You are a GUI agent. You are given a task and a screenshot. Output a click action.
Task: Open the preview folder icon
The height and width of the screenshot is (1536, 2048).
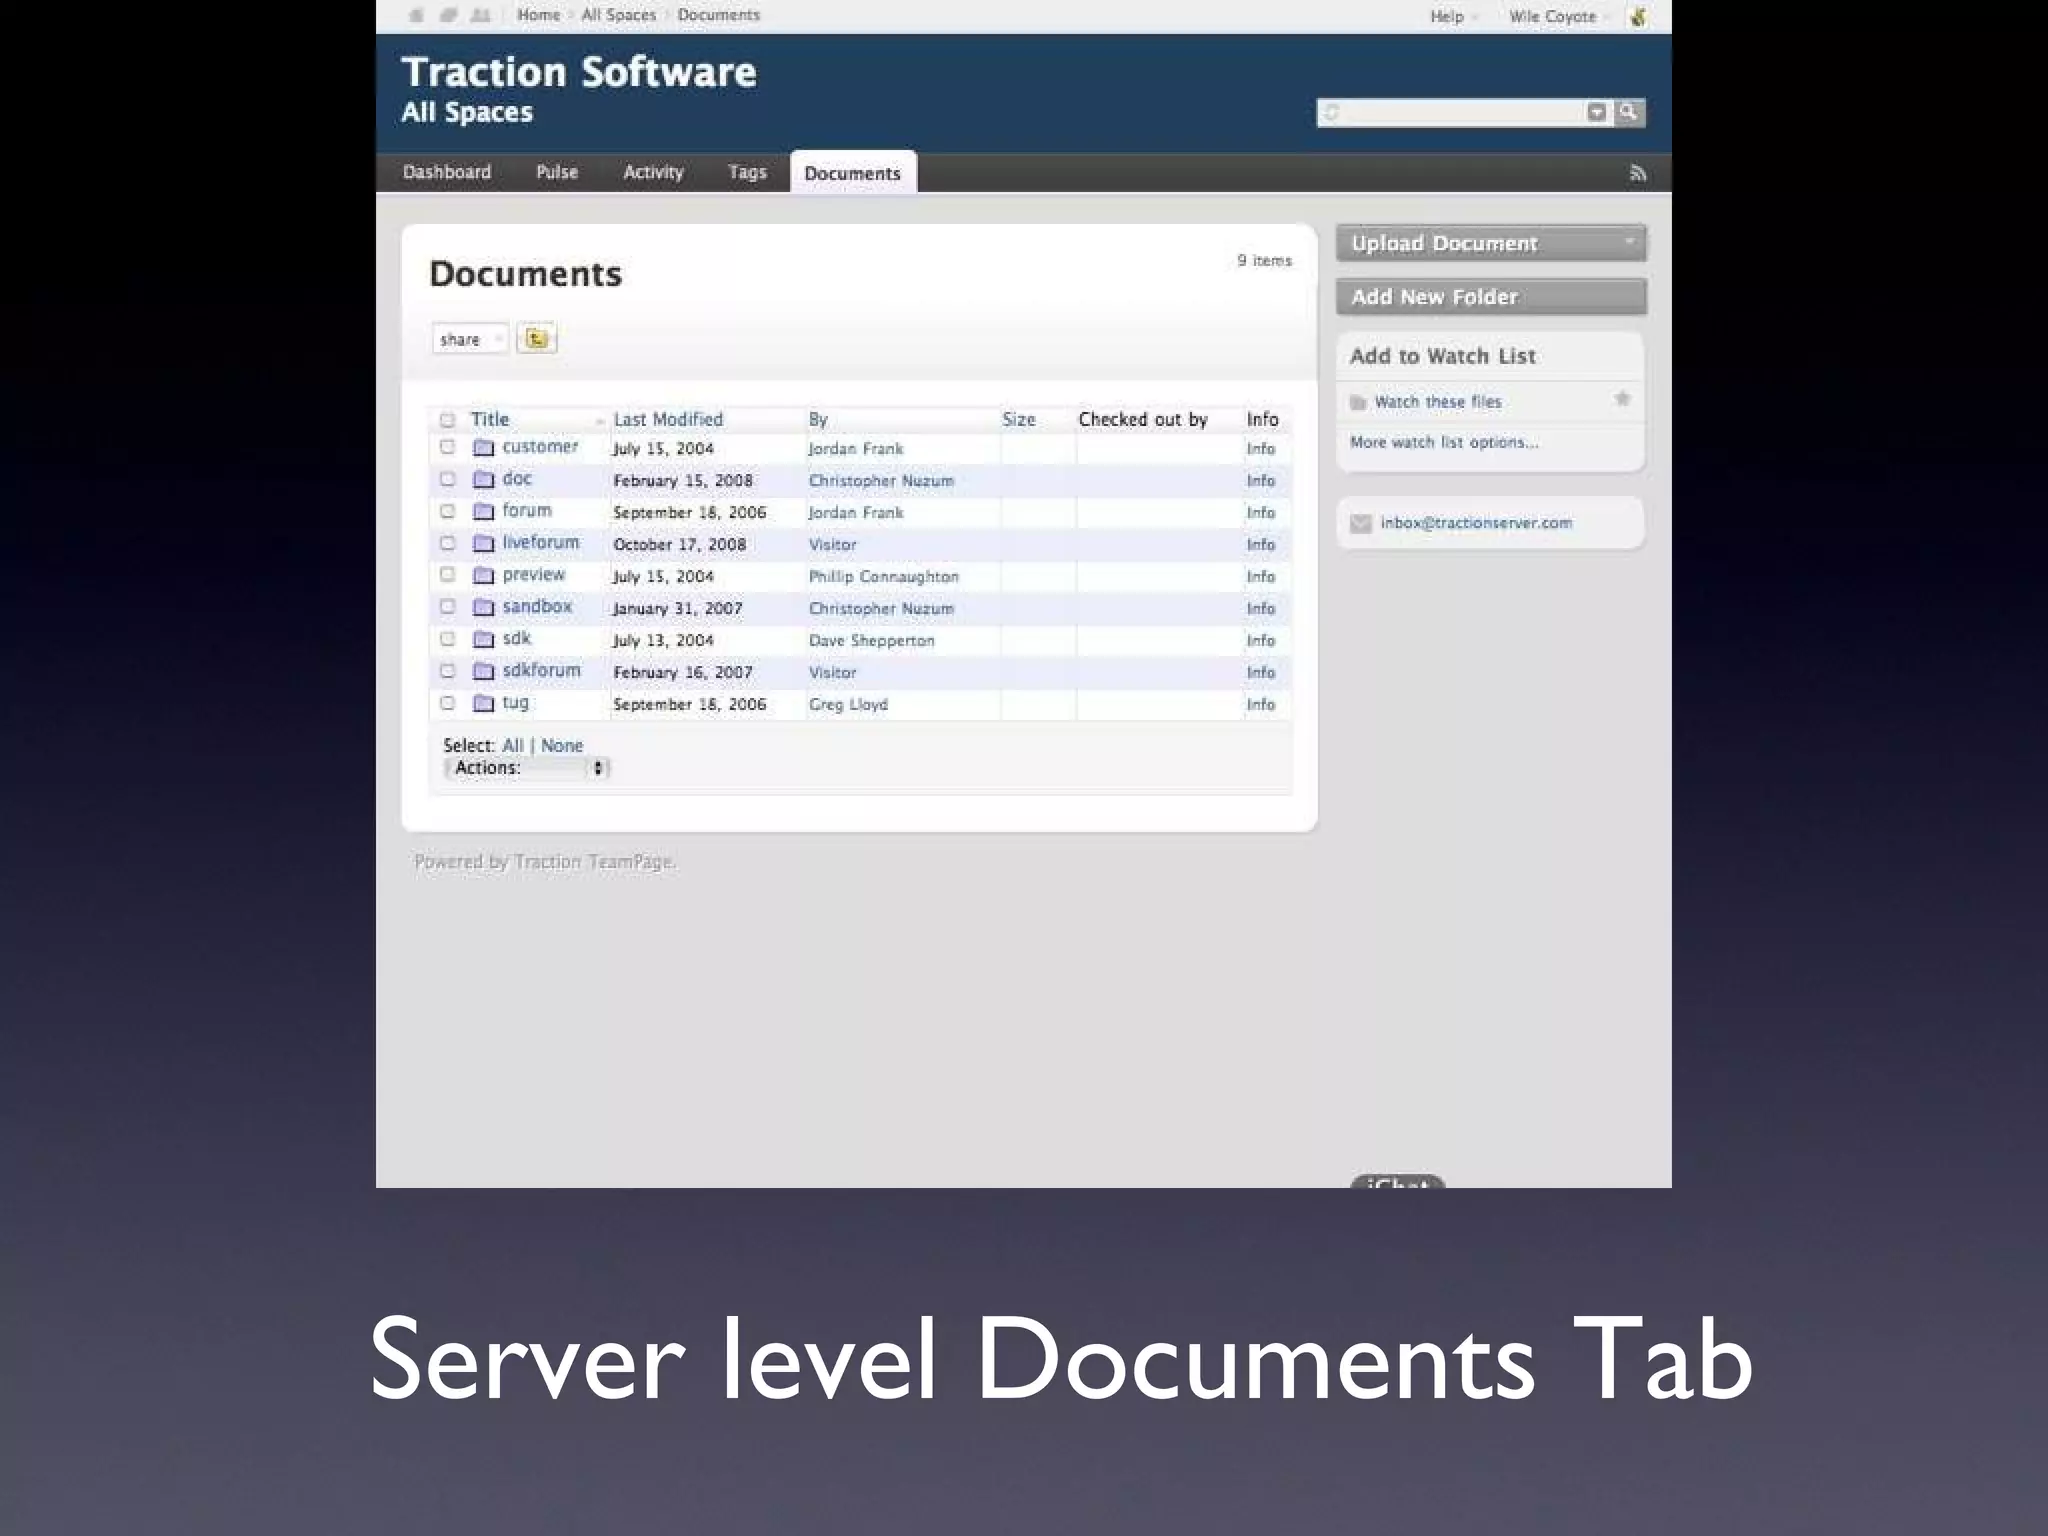pyautogui.click(x=483, y=575)
